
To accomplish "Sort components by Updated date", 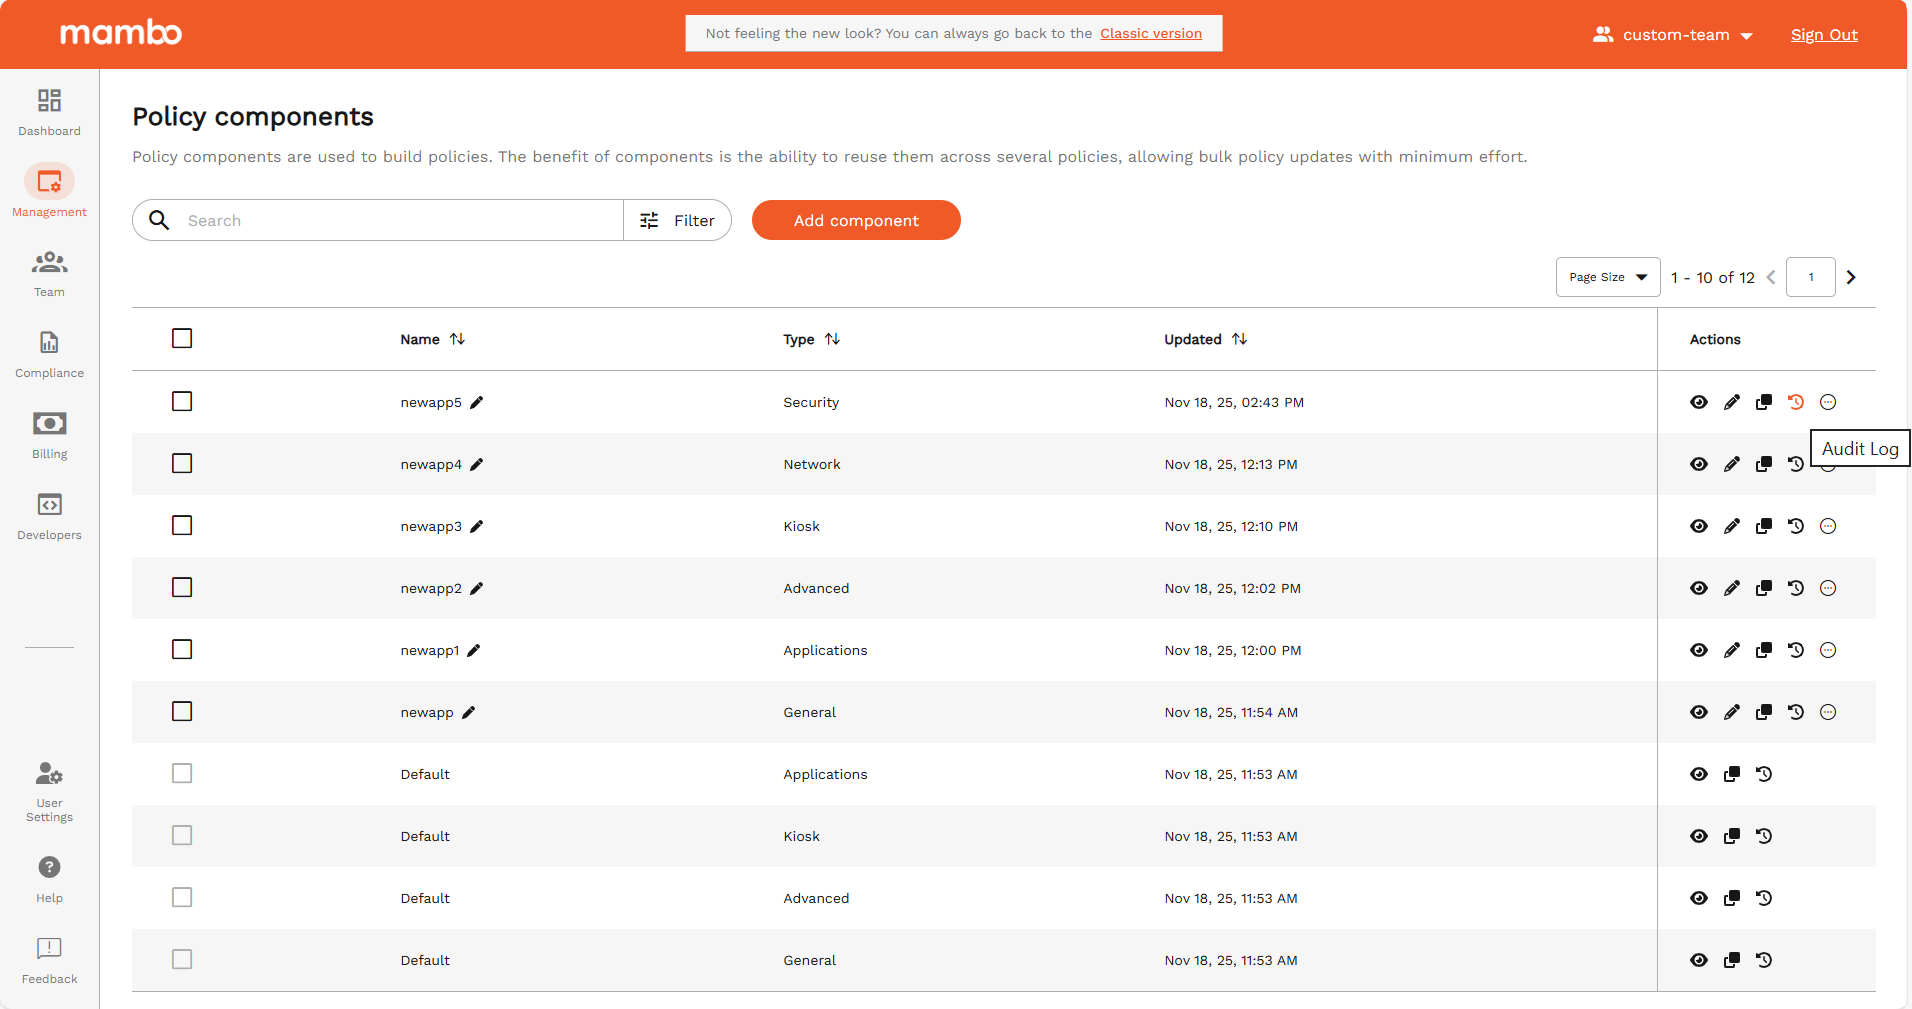I will coord(1240,339).
